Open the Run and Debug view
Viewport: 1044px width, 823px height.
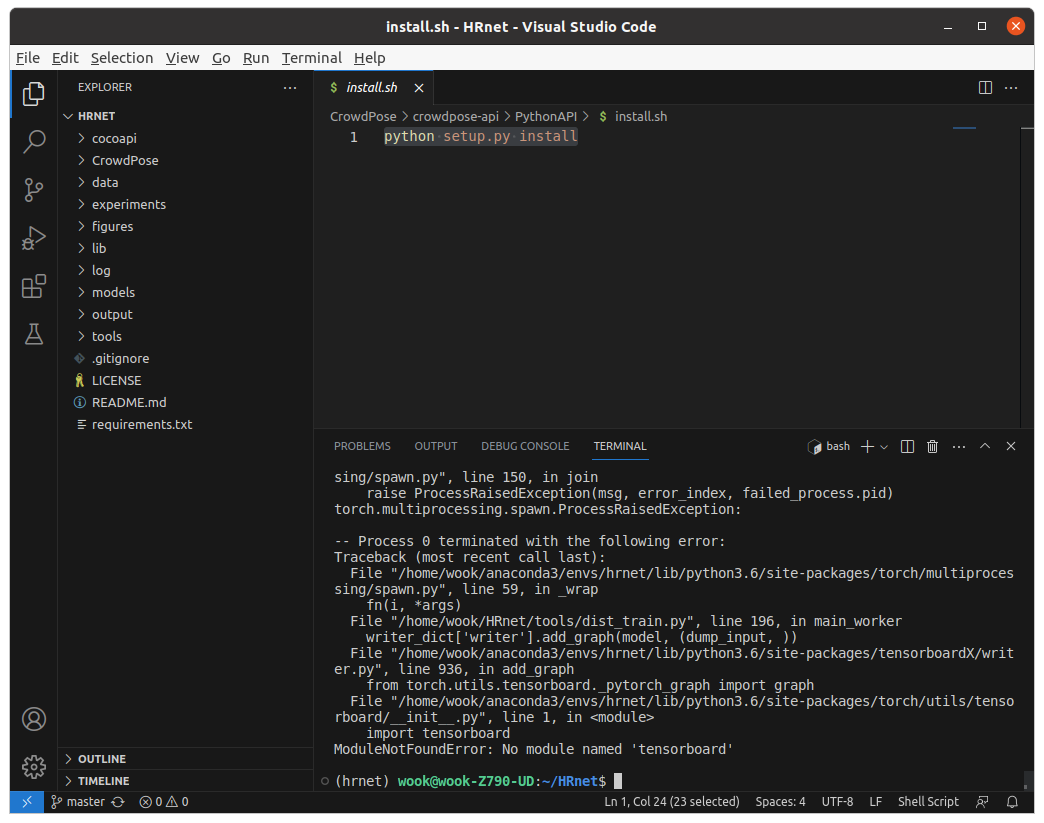tap(33, 238)
